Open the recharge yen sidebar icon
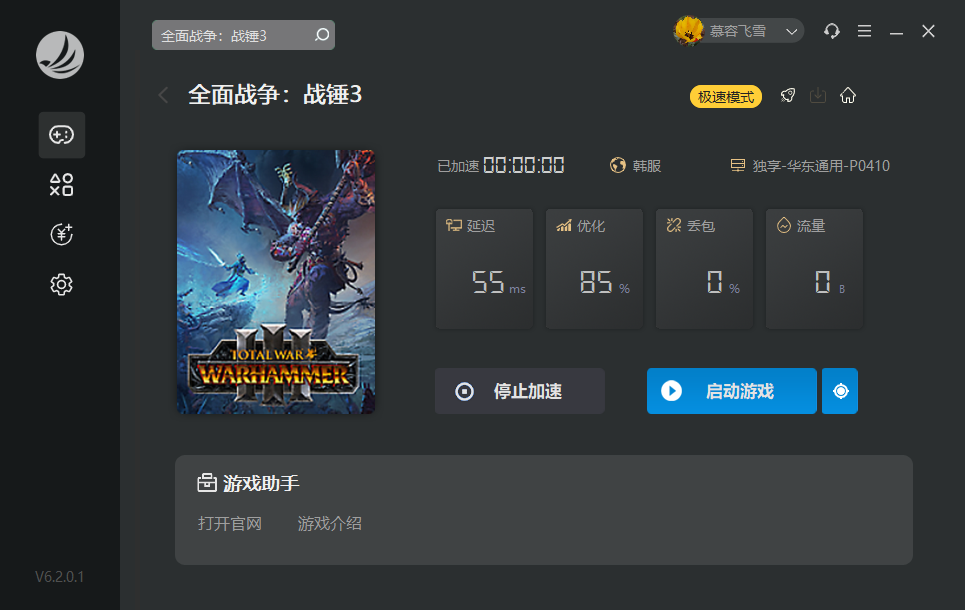 click(x=62, y=235)
